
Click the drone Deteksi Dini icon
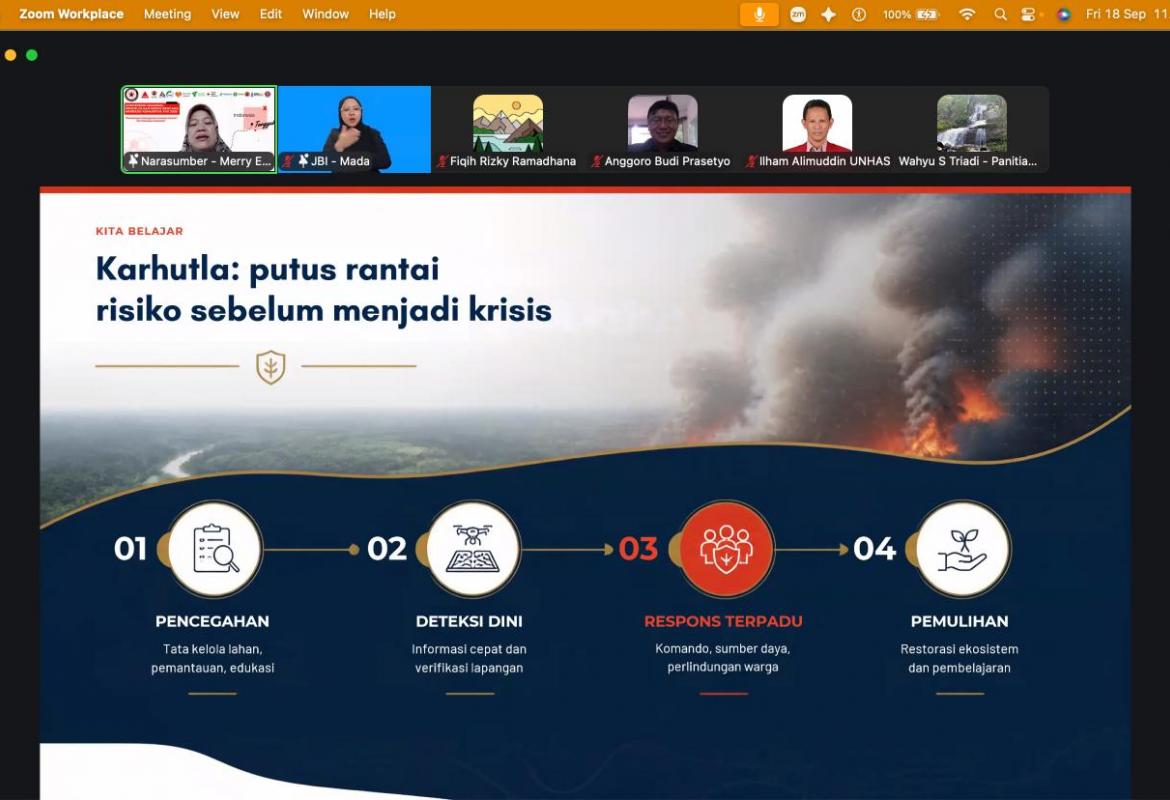pos(472,549)
